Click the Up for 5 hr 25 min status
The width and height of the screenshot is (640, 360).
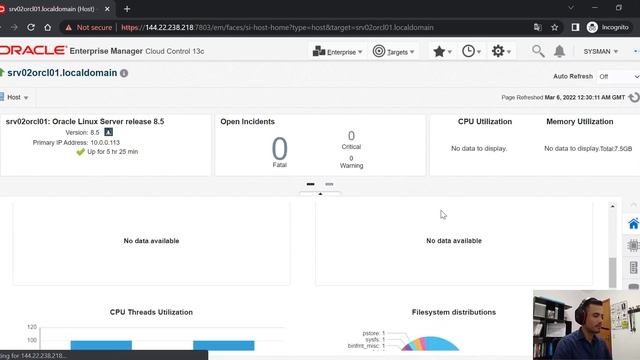(x=113, y=151)
